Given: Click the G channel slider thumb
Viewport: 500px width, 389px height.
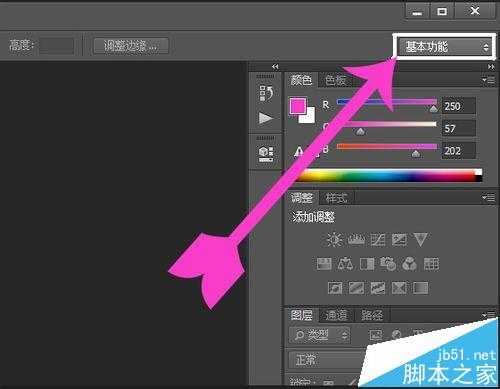Looking at the screenshot, I should [x=360, y=132].
